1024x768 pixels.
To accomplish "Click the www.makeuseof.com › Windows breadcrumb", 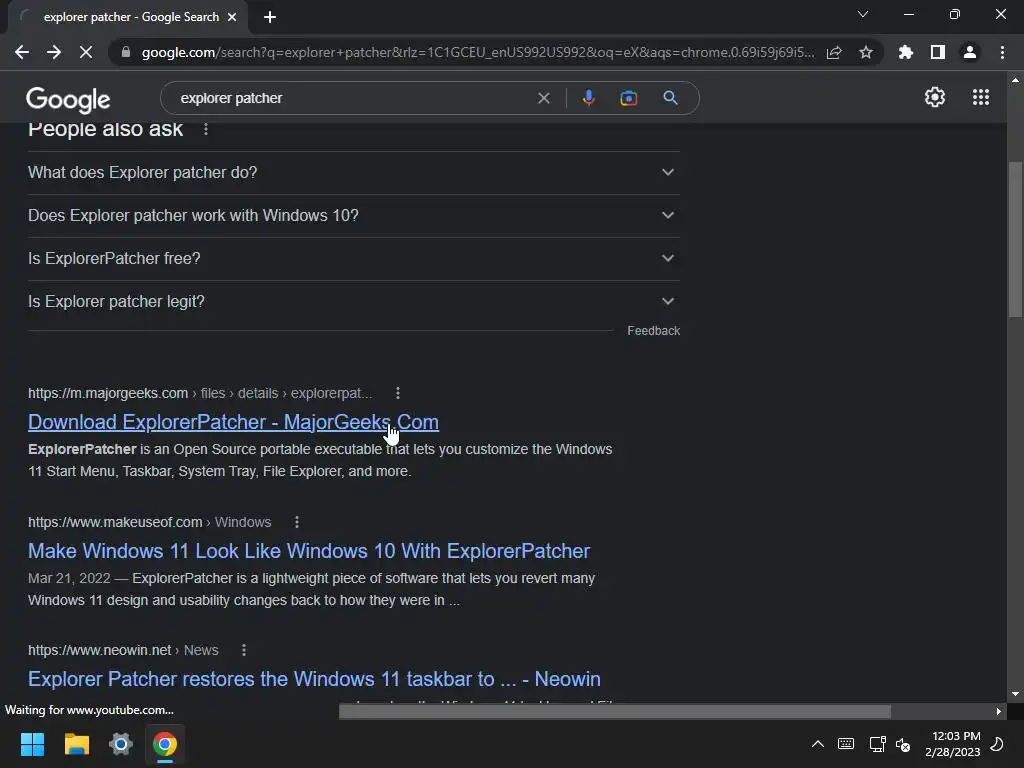I will (150, 522).
